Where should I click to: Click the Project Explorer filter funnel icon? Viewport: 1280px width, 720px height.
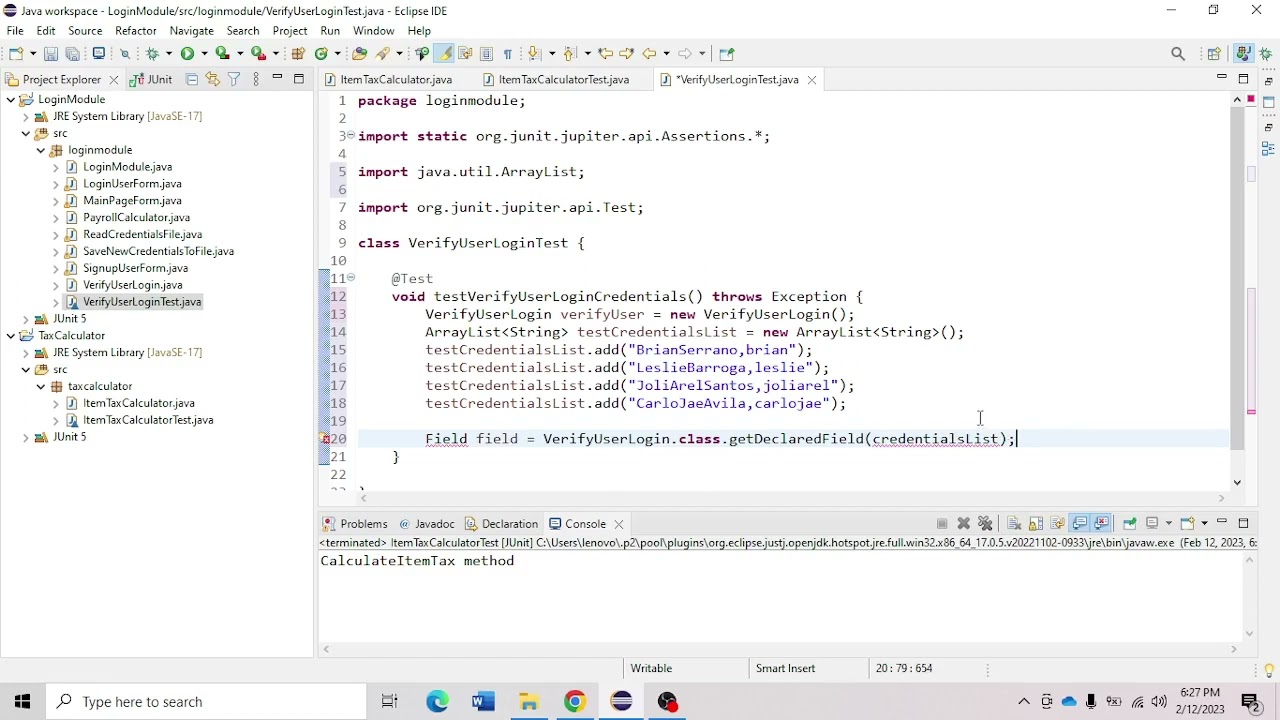coord(234,79)
